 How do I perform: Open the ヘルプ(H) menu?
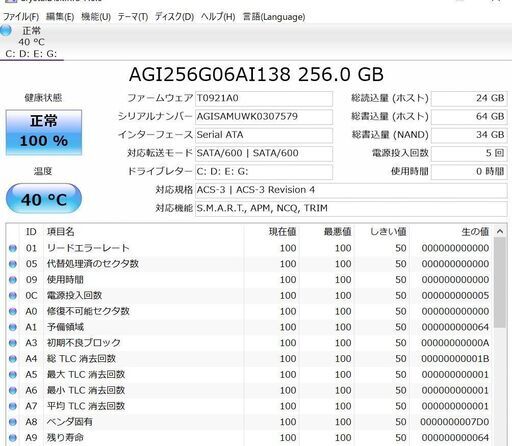(218, 17)
